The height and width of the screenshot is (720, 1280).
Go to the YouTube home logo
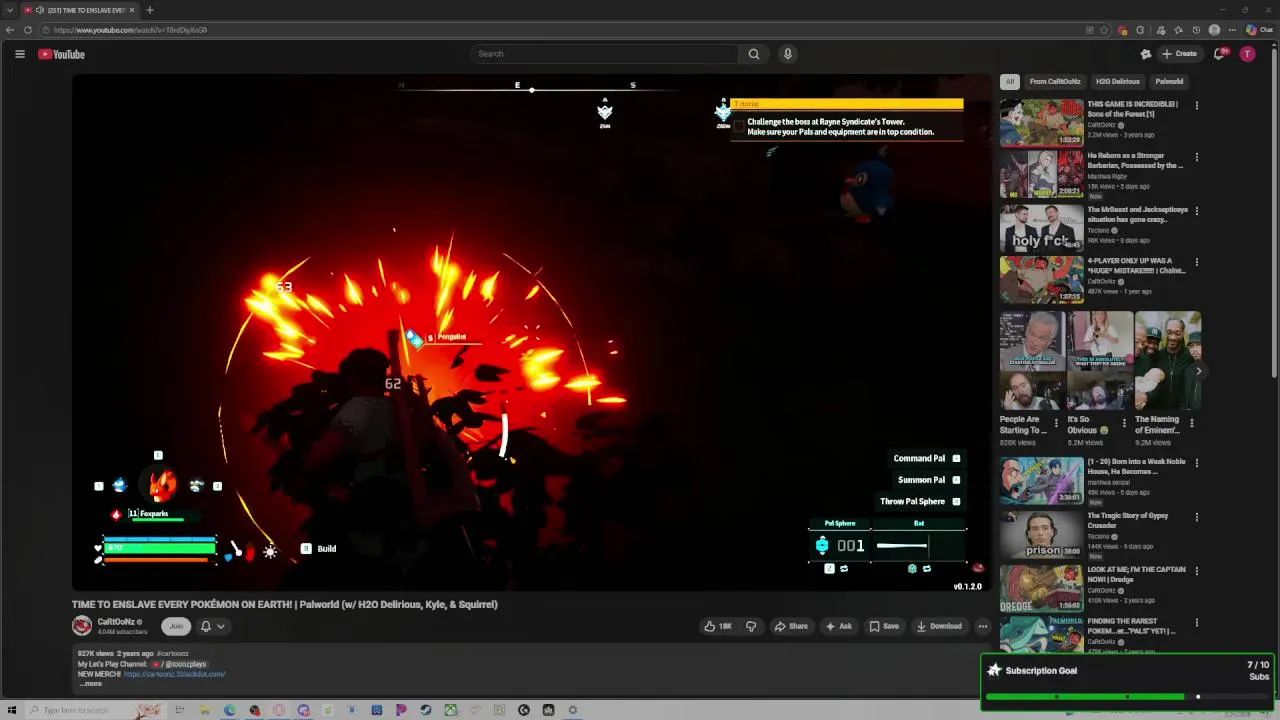click(x=62, y=54)
